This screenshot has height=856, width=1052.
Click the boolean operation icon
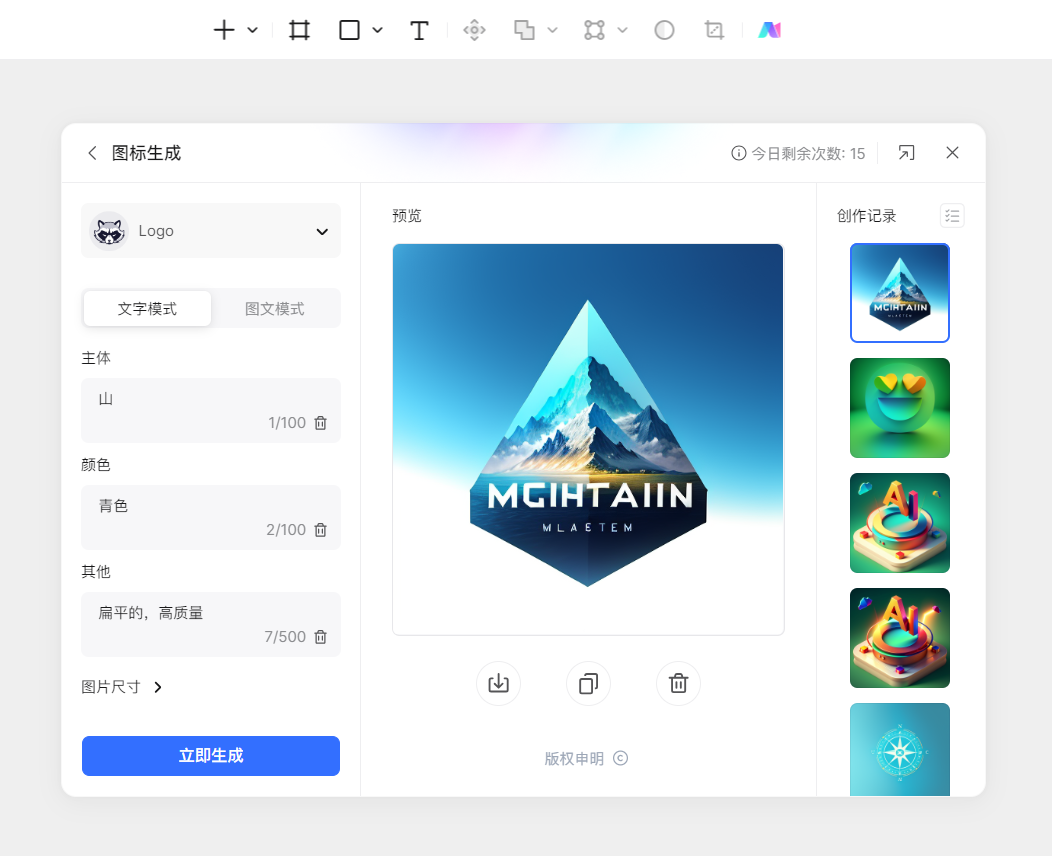coord(524,30)
